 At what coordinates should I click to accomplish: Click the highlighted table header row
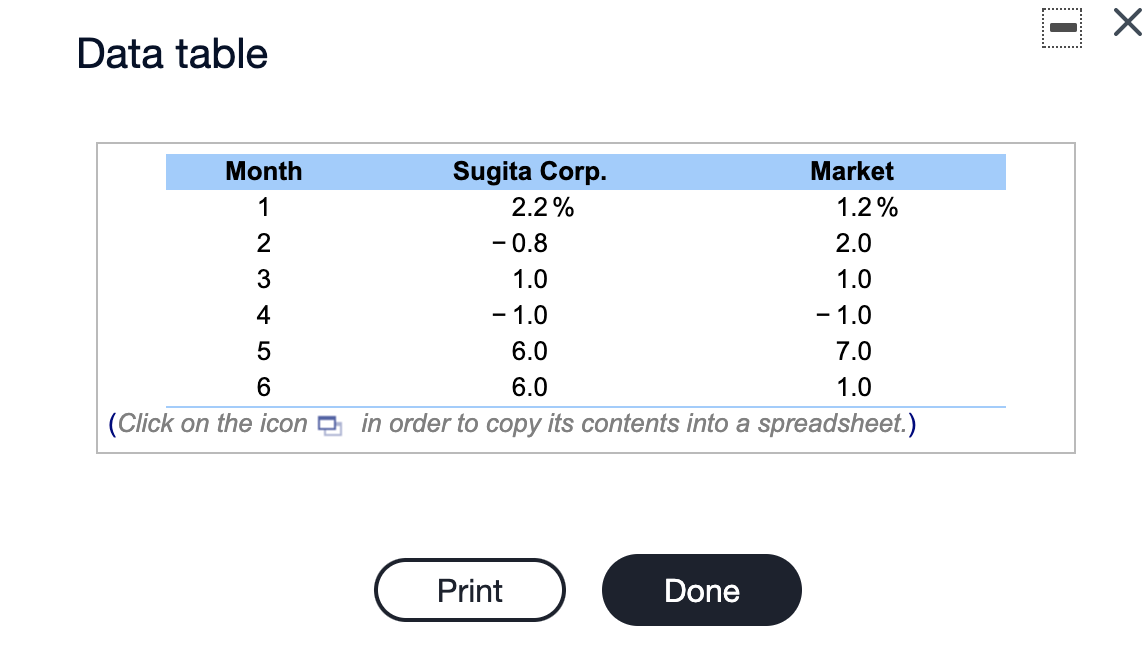pos(585,171)
